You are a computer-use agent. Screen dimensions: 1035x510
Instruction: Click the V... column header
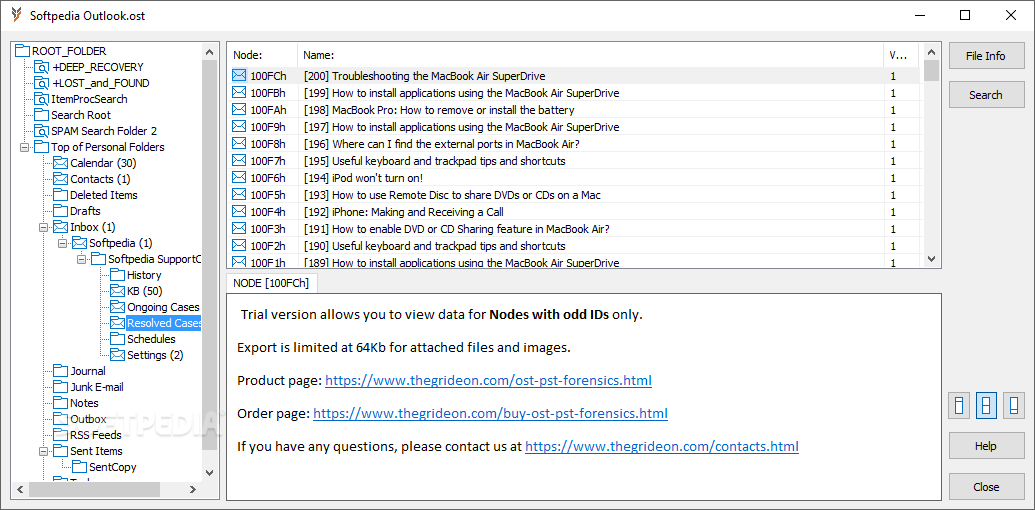[x=901, y=55]
